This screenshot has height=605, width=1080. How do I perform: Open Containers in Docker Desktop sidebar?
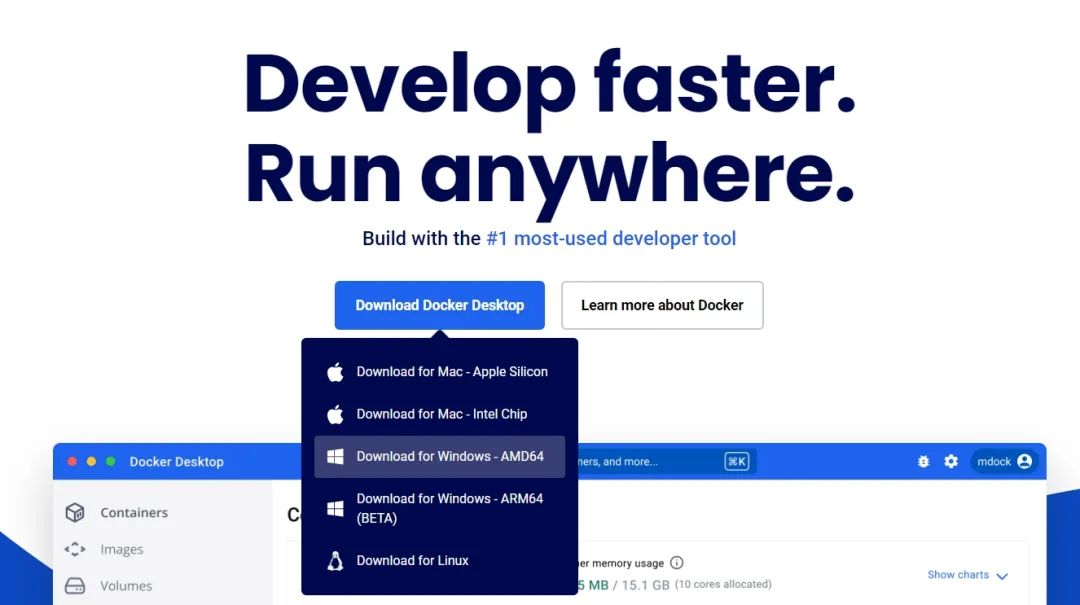click(x=134, y=513)
